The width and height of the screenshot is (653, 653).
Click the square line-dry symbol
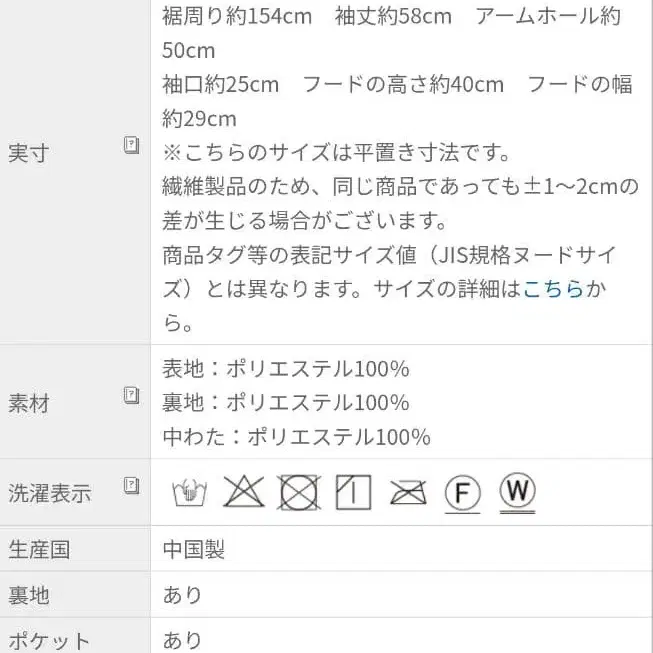pos(353,491)
